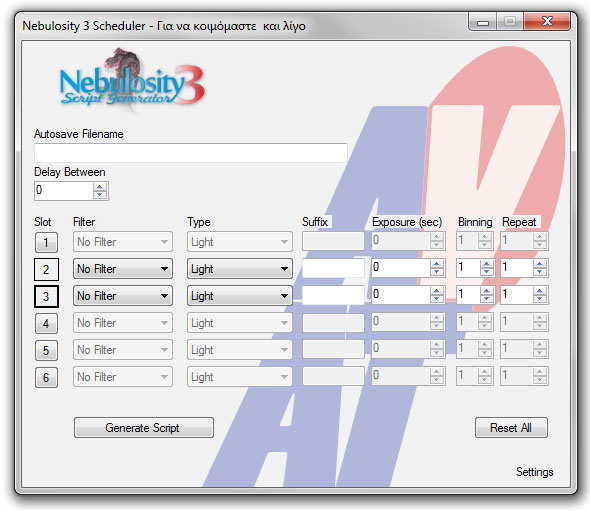Open the Settings link

(x=534, y=472)
